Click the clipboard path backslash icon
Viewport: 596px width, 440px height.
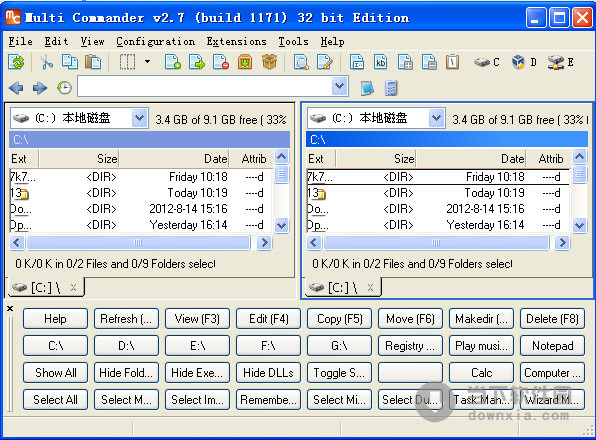tap(452, 62)
